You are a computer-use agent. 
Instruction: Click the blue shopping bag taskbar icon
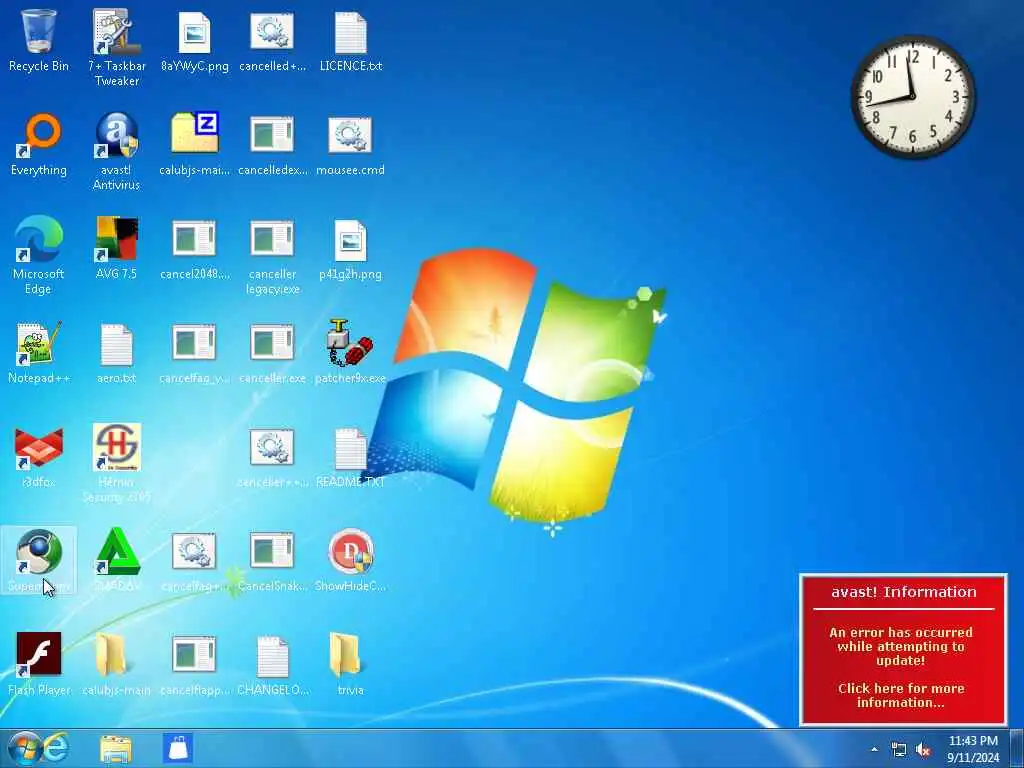[x=178, y=748]
